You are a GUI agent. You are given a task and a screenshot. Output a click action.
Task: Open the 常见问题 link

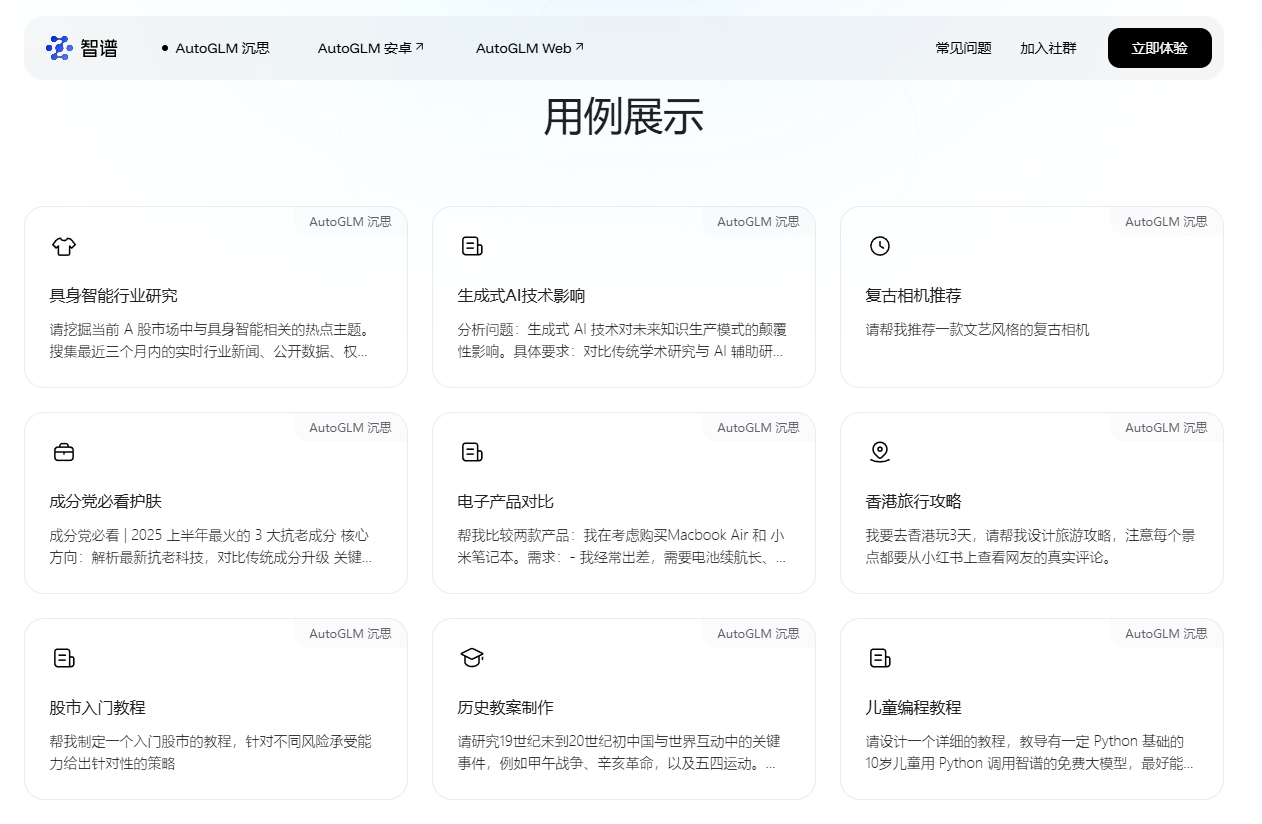(963, 48)
